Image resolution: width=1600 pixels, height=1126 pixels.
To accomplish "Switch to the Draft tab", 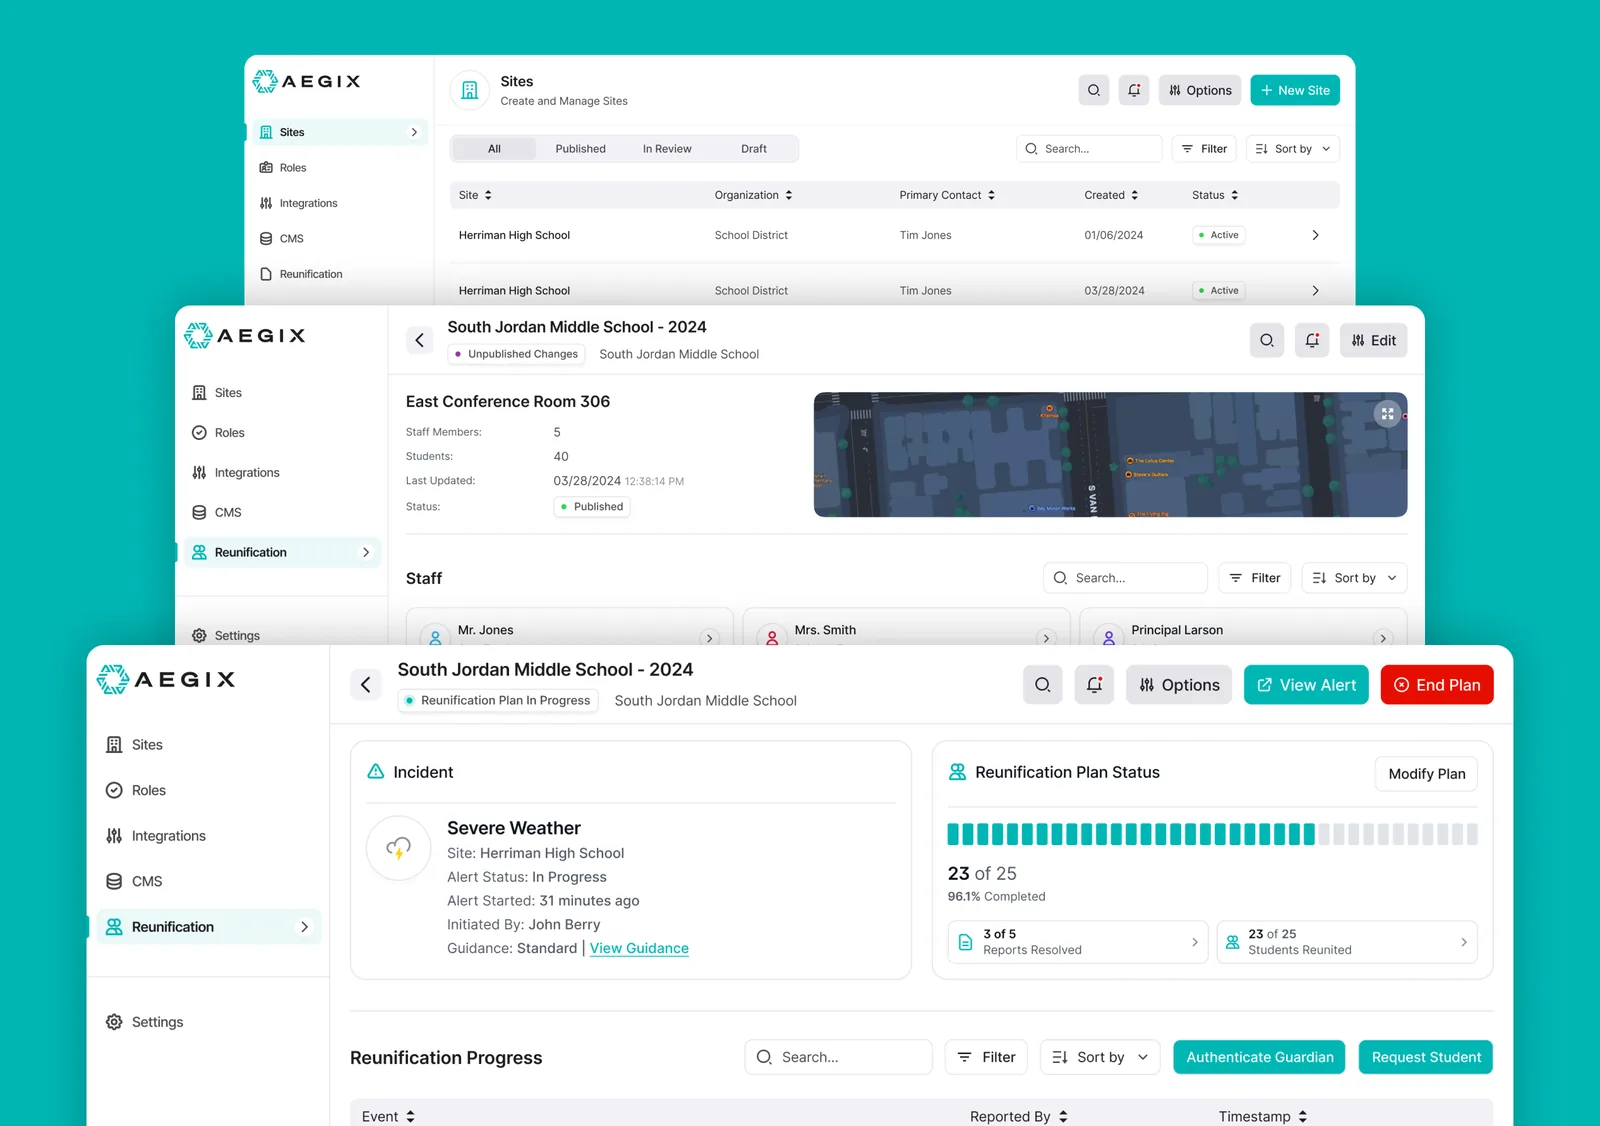I will 754,149.
